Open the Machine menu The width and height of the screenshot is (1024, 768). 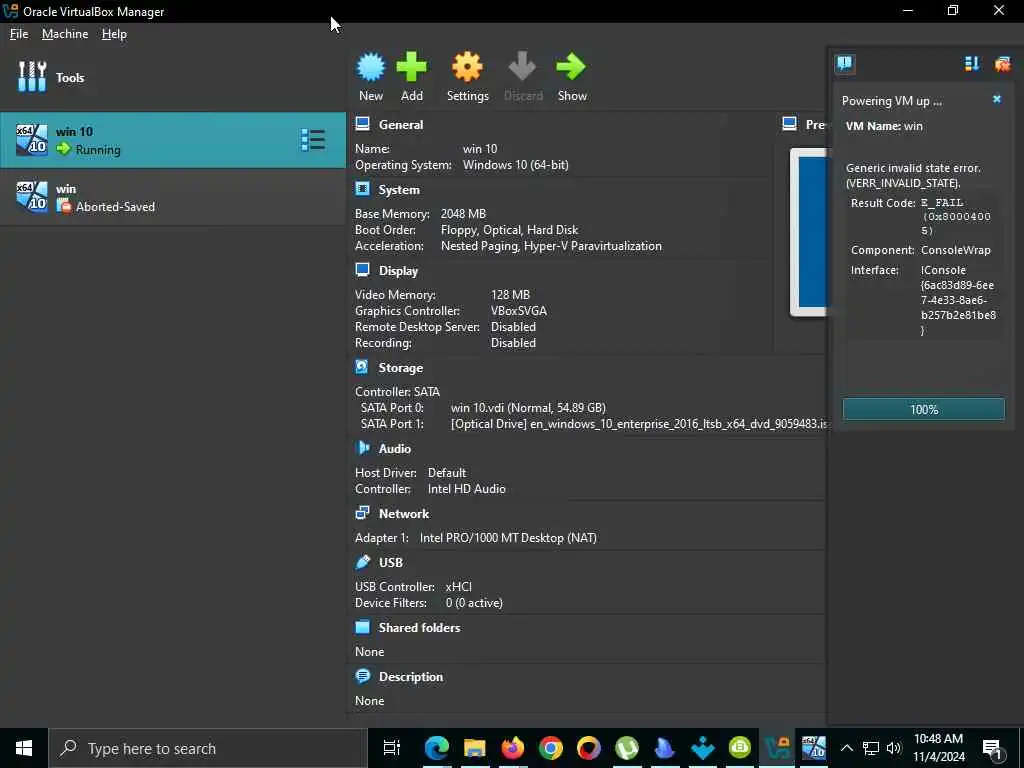click(x=65, y=34)
